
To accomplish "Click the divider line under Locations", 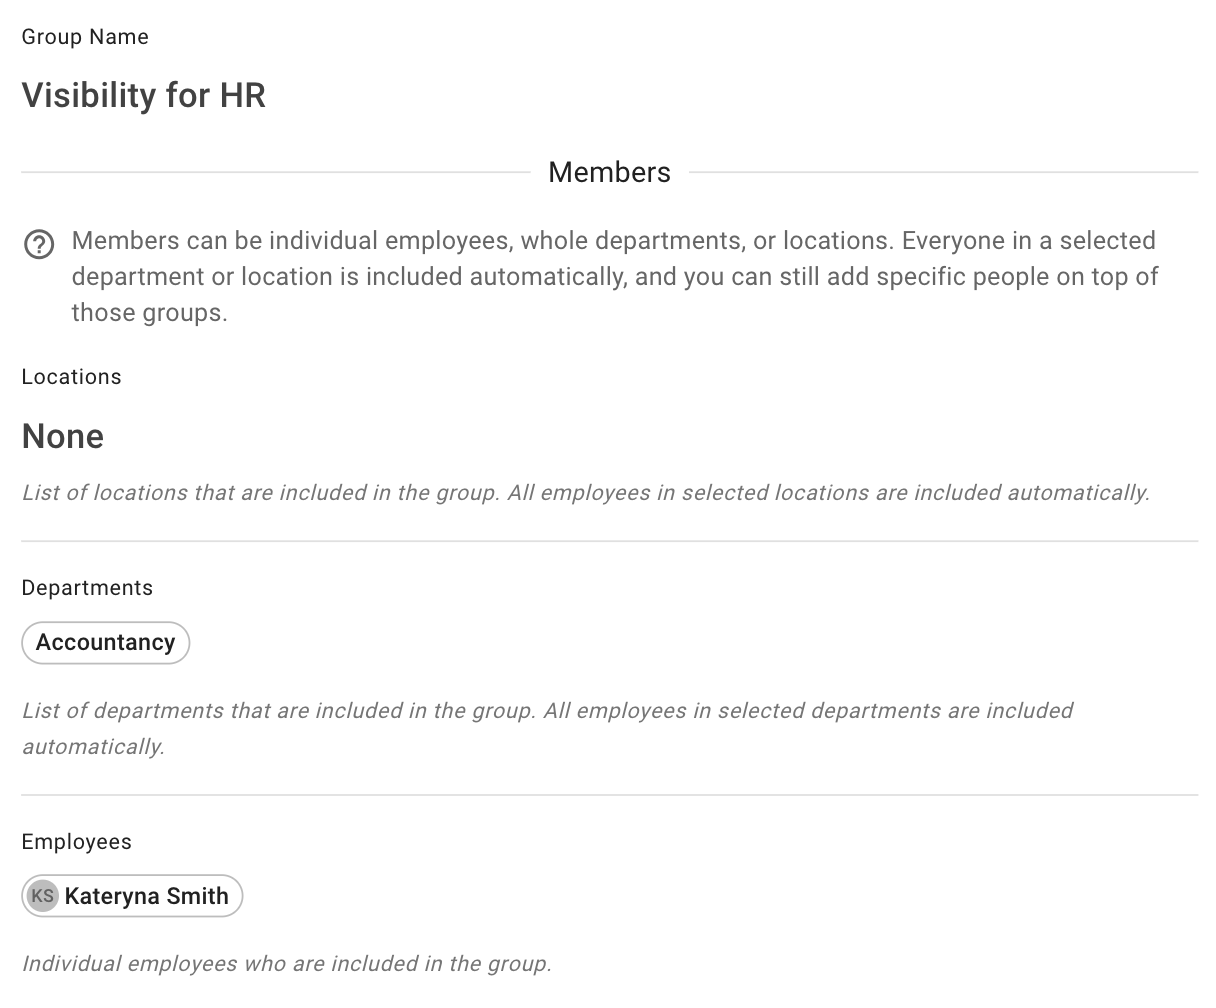I will 608,540.
